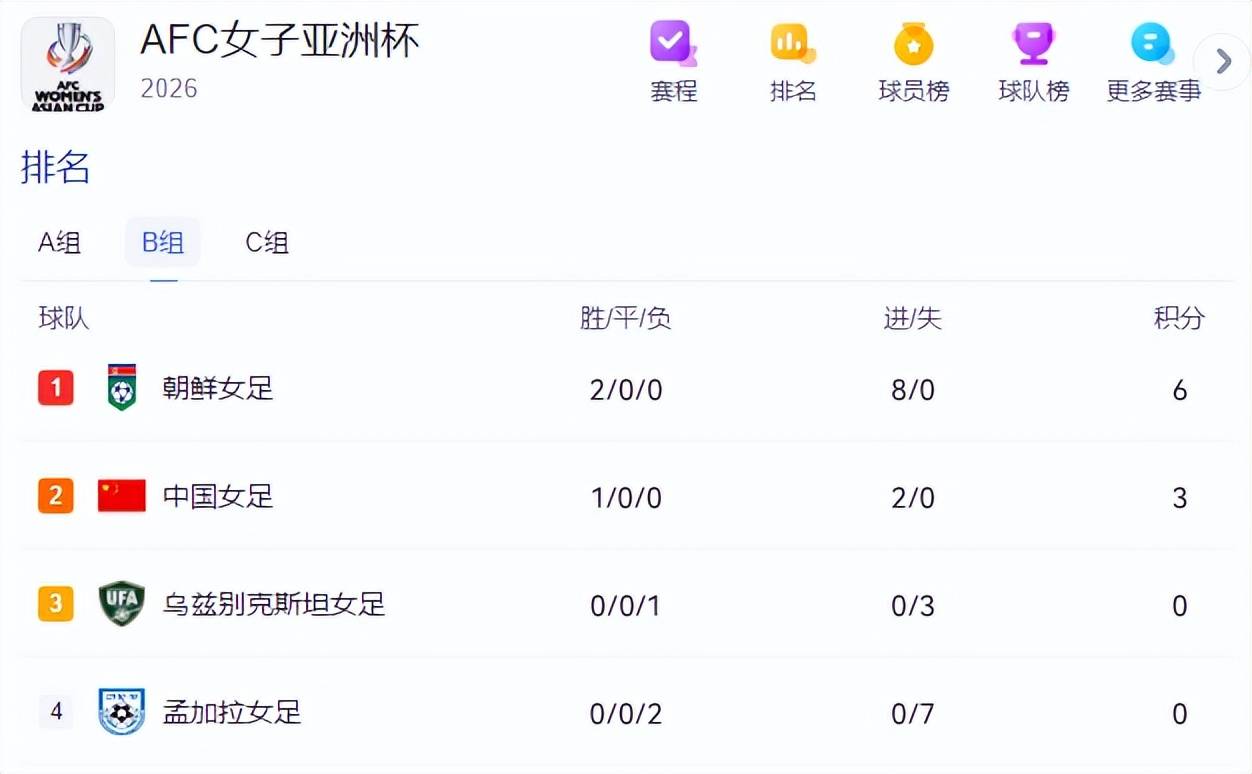
Task: Open the 乌兹别克斯坦女足 team link
Action: (274, 604)
